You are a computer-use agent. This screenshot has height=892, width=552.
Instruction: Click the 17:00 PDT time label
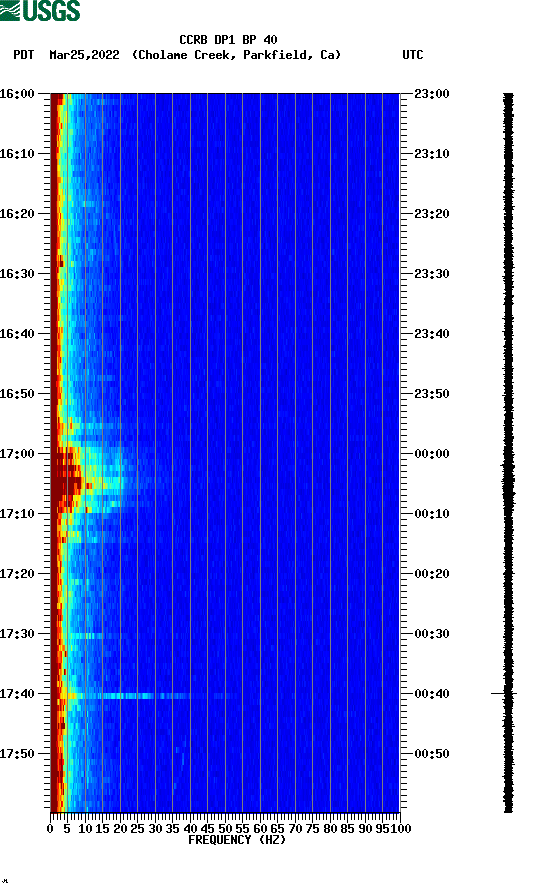[17, 454]
